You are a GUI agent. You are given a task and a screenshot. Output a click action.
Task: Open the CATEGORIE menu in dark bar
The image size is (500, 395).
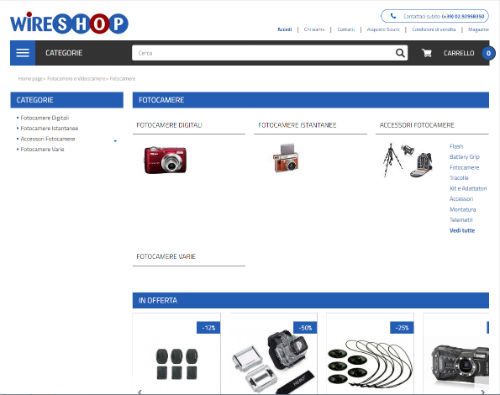point(64,53)
